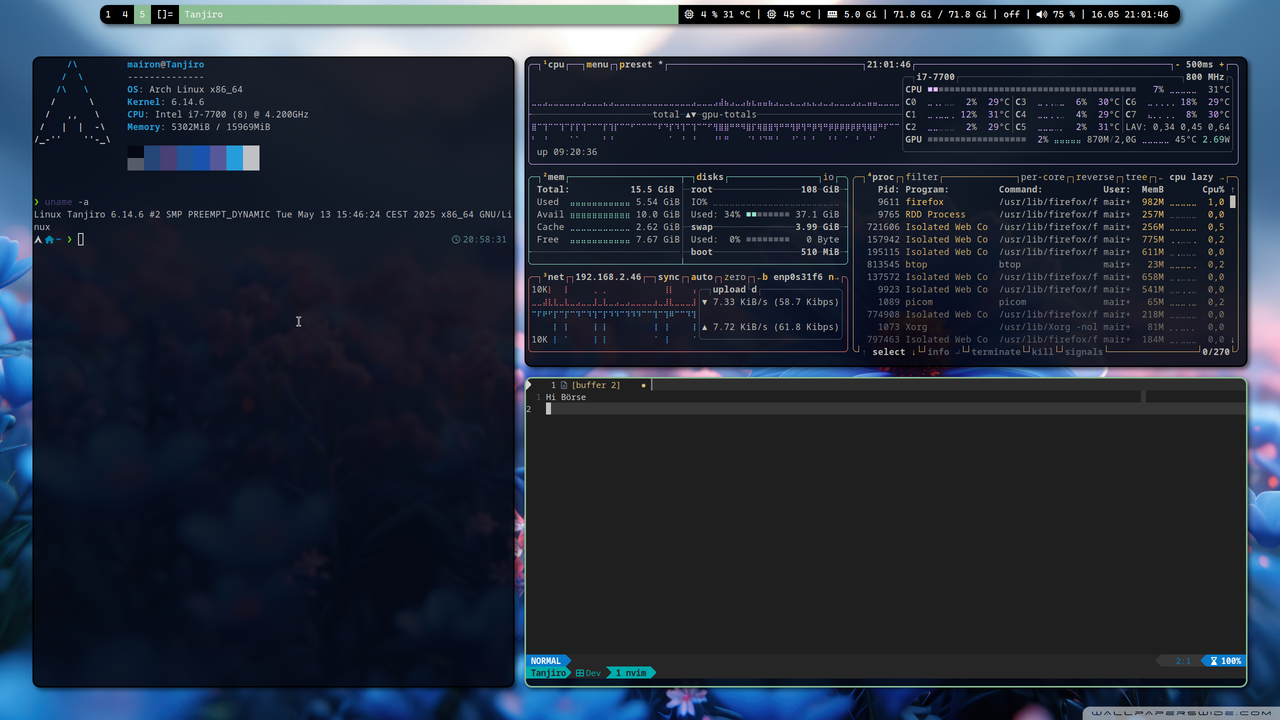Image resolution: width=1280 pixels, height=720 pixels.
Task: Click zero to reset net counters
Action: (735, 277)
